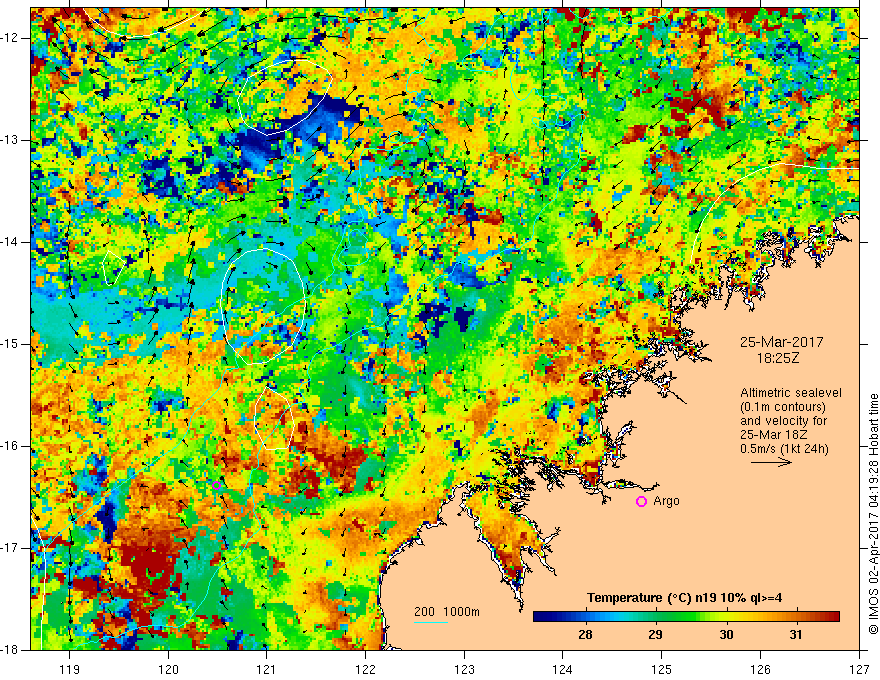Click the 'Altimetric sealevel' caption text
The image size is (880, 680).
(x=791, y=393)
